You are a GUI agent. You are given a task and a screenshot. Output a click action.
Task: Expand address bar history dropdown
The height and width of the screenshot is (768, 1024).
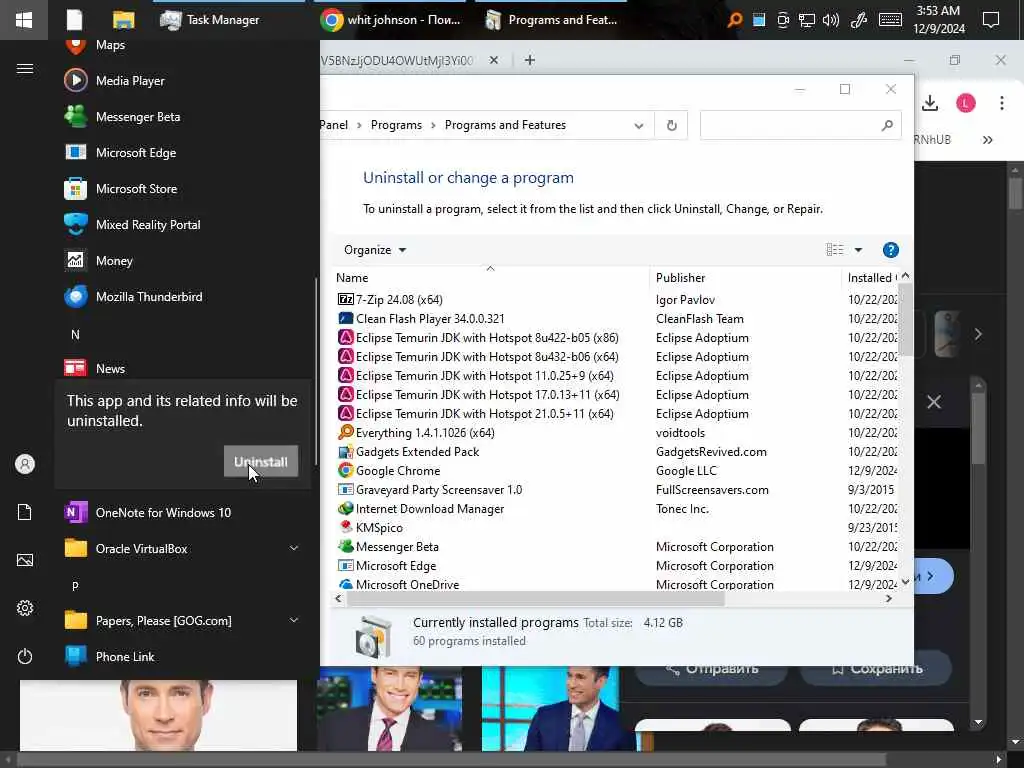tap(638, 125)
